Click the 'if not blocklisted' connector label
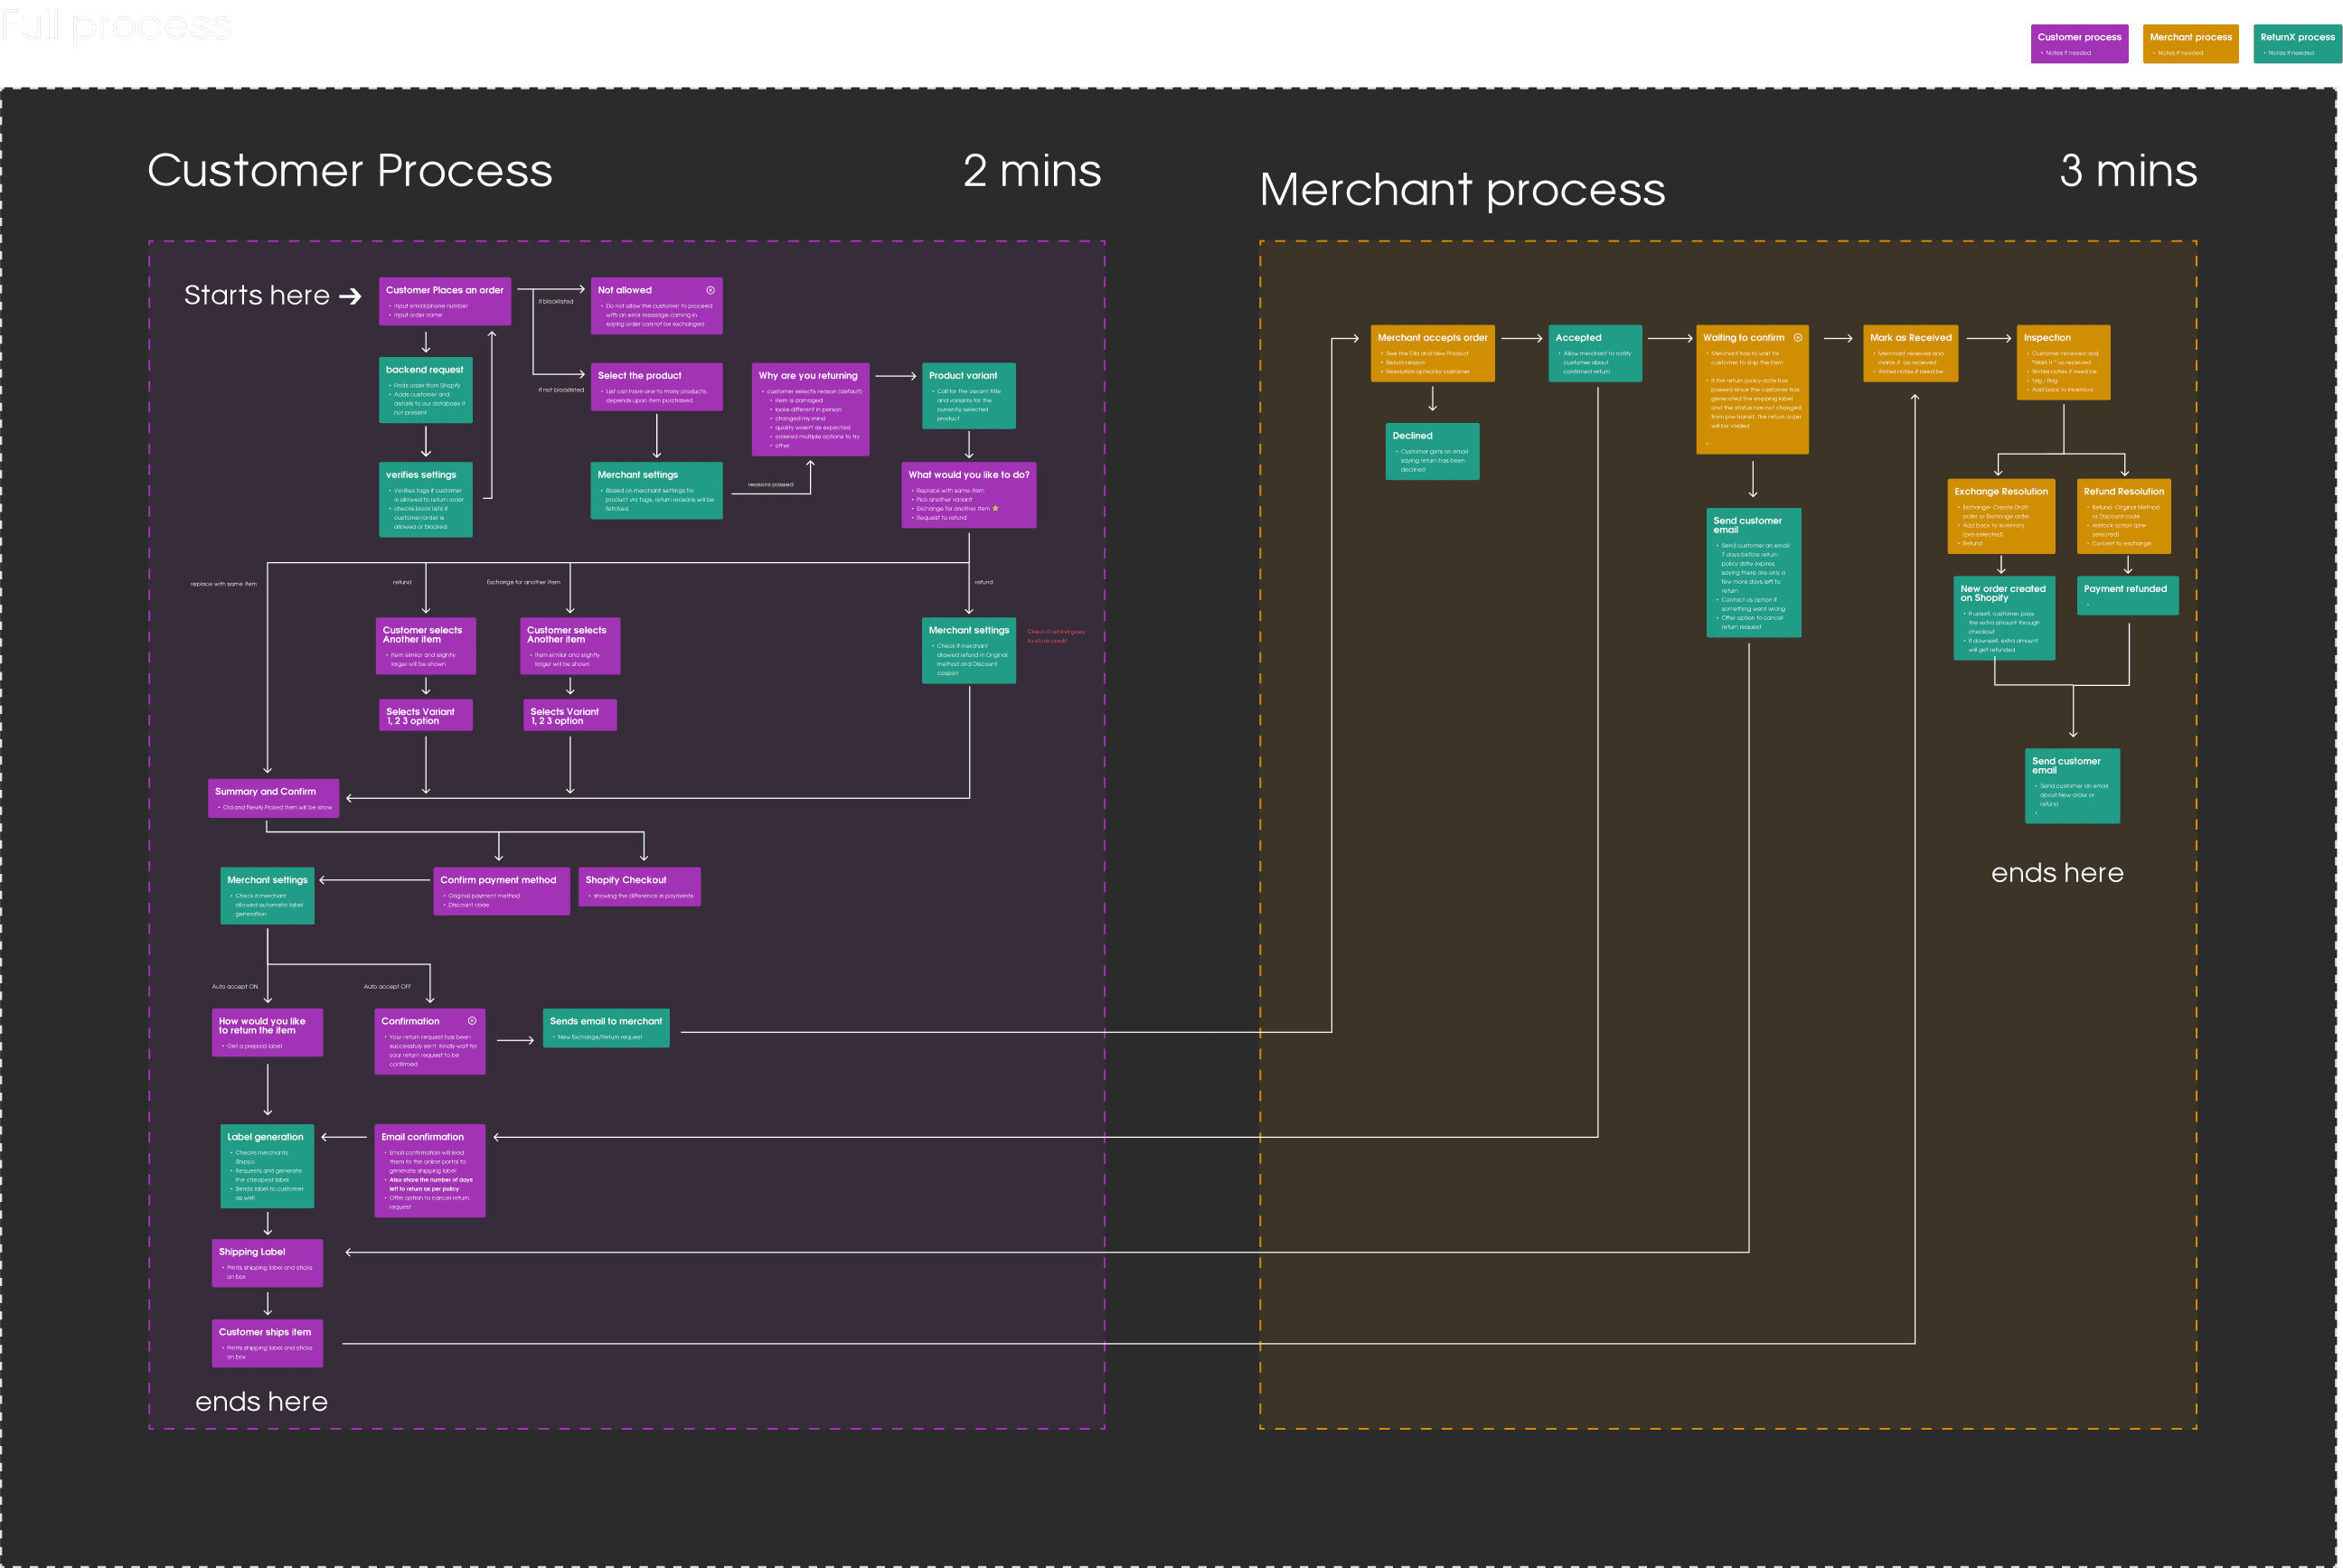 coord(561,390)
